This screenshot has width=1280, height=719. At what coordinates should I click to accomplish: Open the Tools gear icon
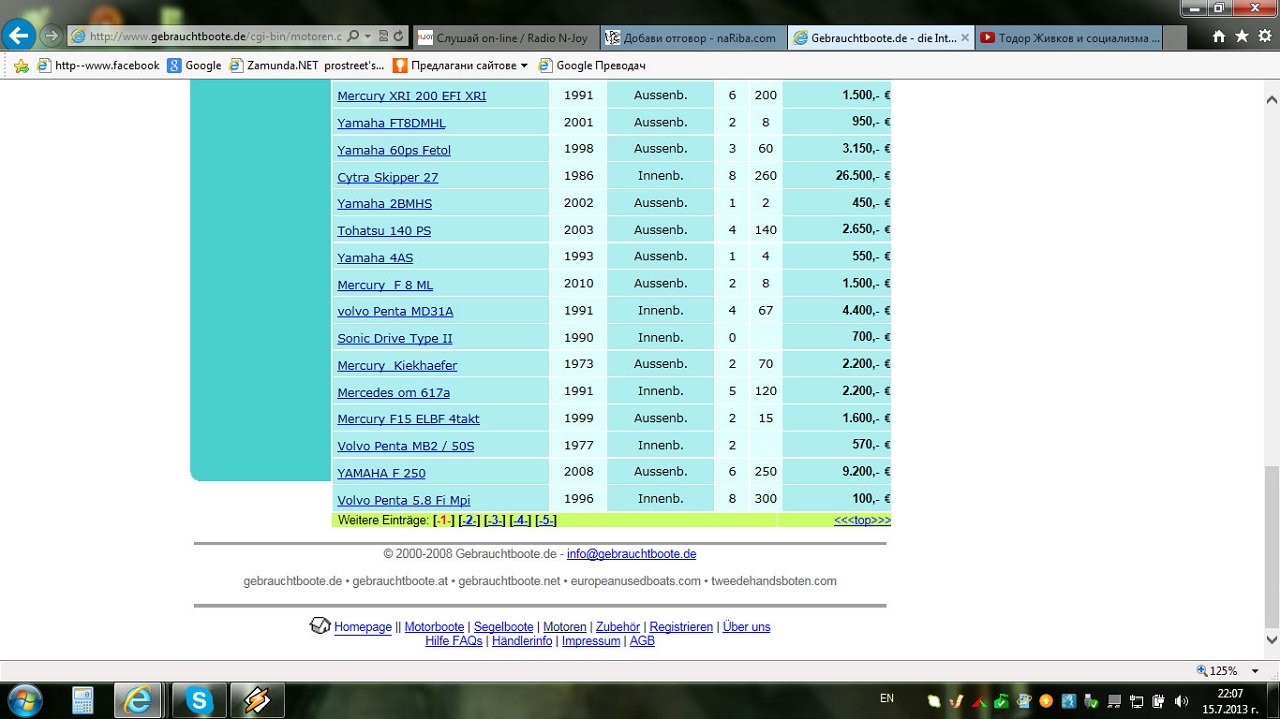pos(1264,37)
